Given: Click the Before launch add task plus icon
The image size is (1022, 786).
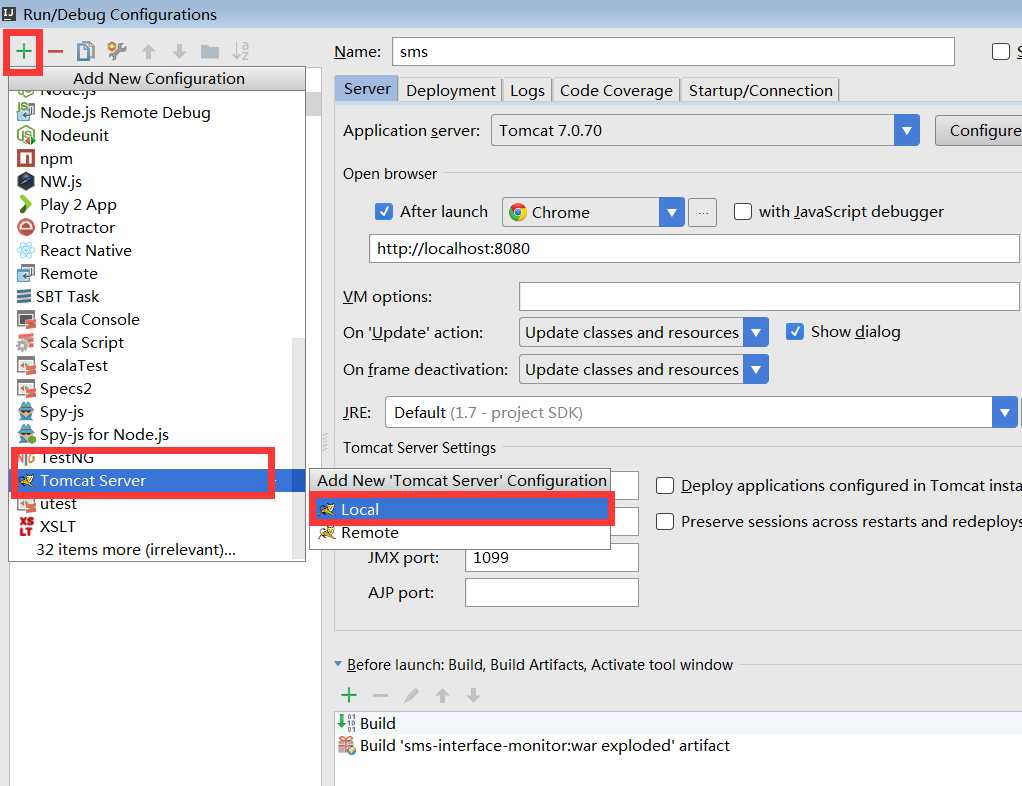Looking at the screenshot, I should coord(349,695).
